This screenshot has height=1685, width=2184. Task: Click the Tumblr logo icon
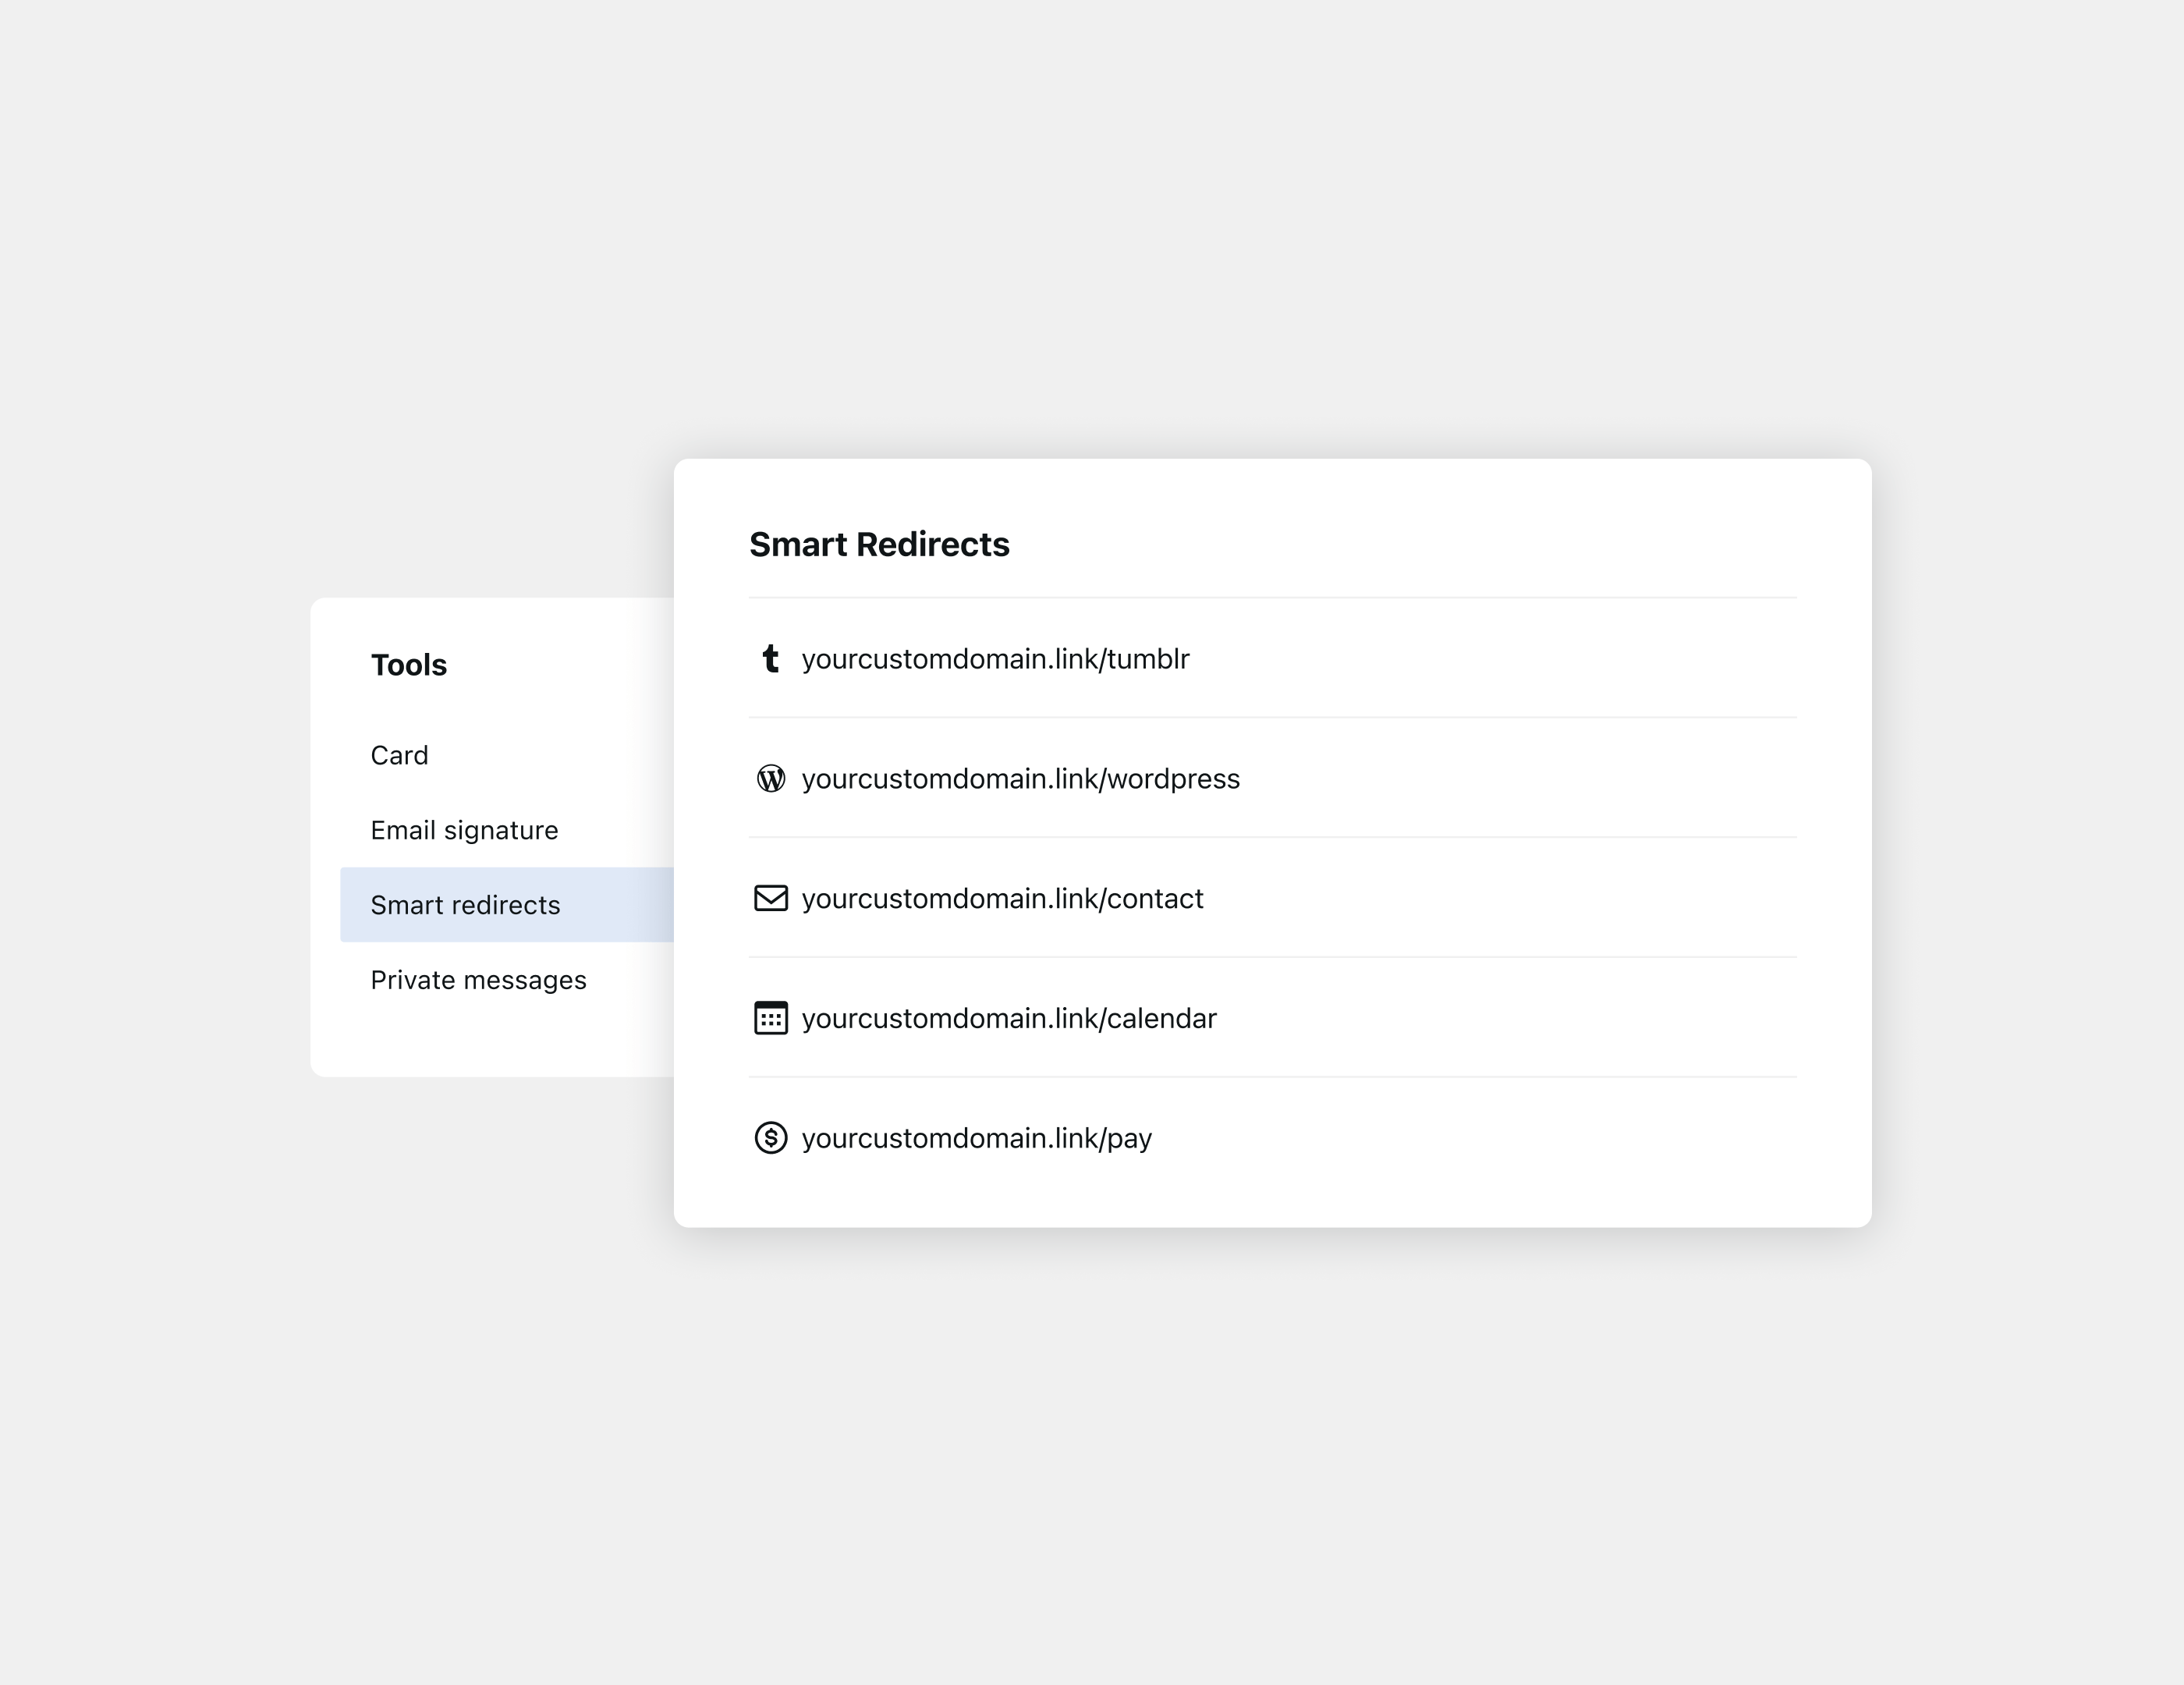(x=770, y=659)
